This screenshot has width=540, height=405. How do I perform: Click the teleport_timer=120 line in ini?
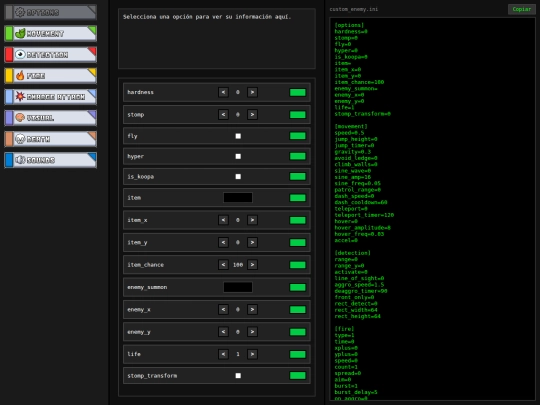(364, 215)
